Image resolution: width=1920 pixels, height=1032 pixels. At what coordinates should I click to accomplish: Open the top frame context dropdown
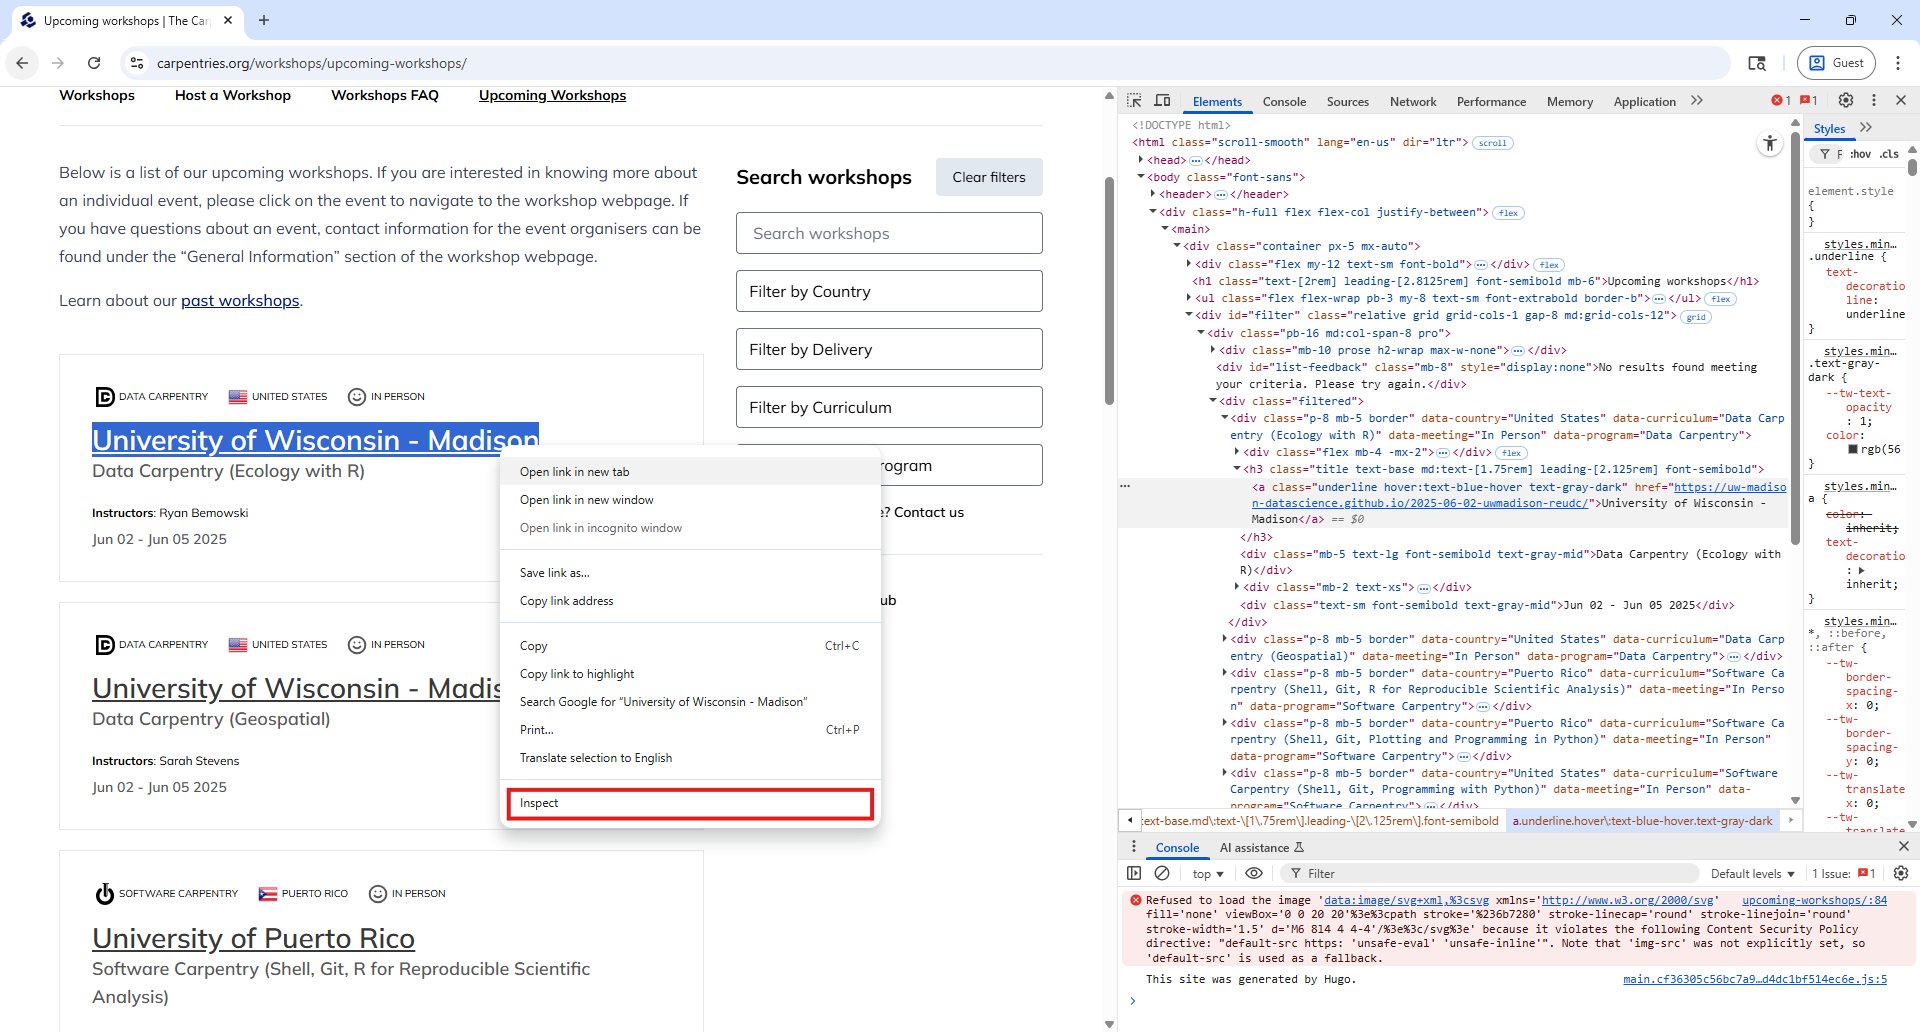coord(1206,873)
